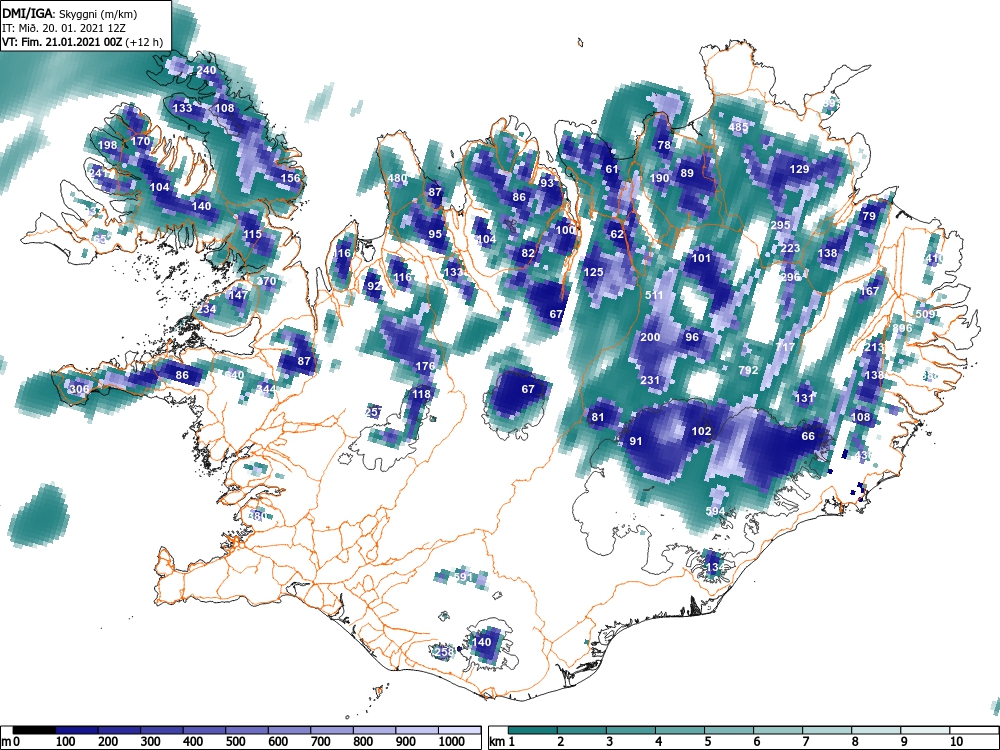Click the map value 129 in the northeast
1000x750 pixels.
click(800, 169)
